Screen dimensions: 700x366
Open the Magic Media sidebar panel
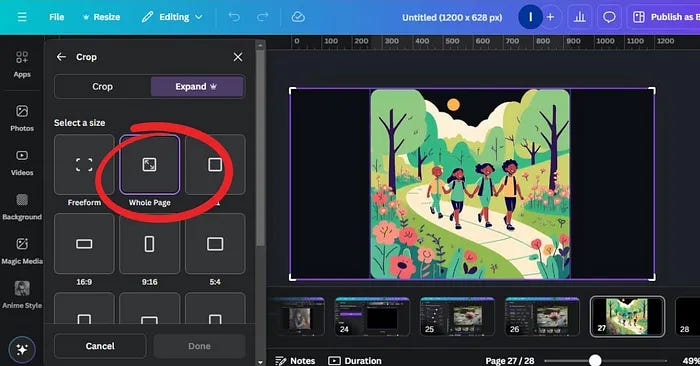point(22,252)
